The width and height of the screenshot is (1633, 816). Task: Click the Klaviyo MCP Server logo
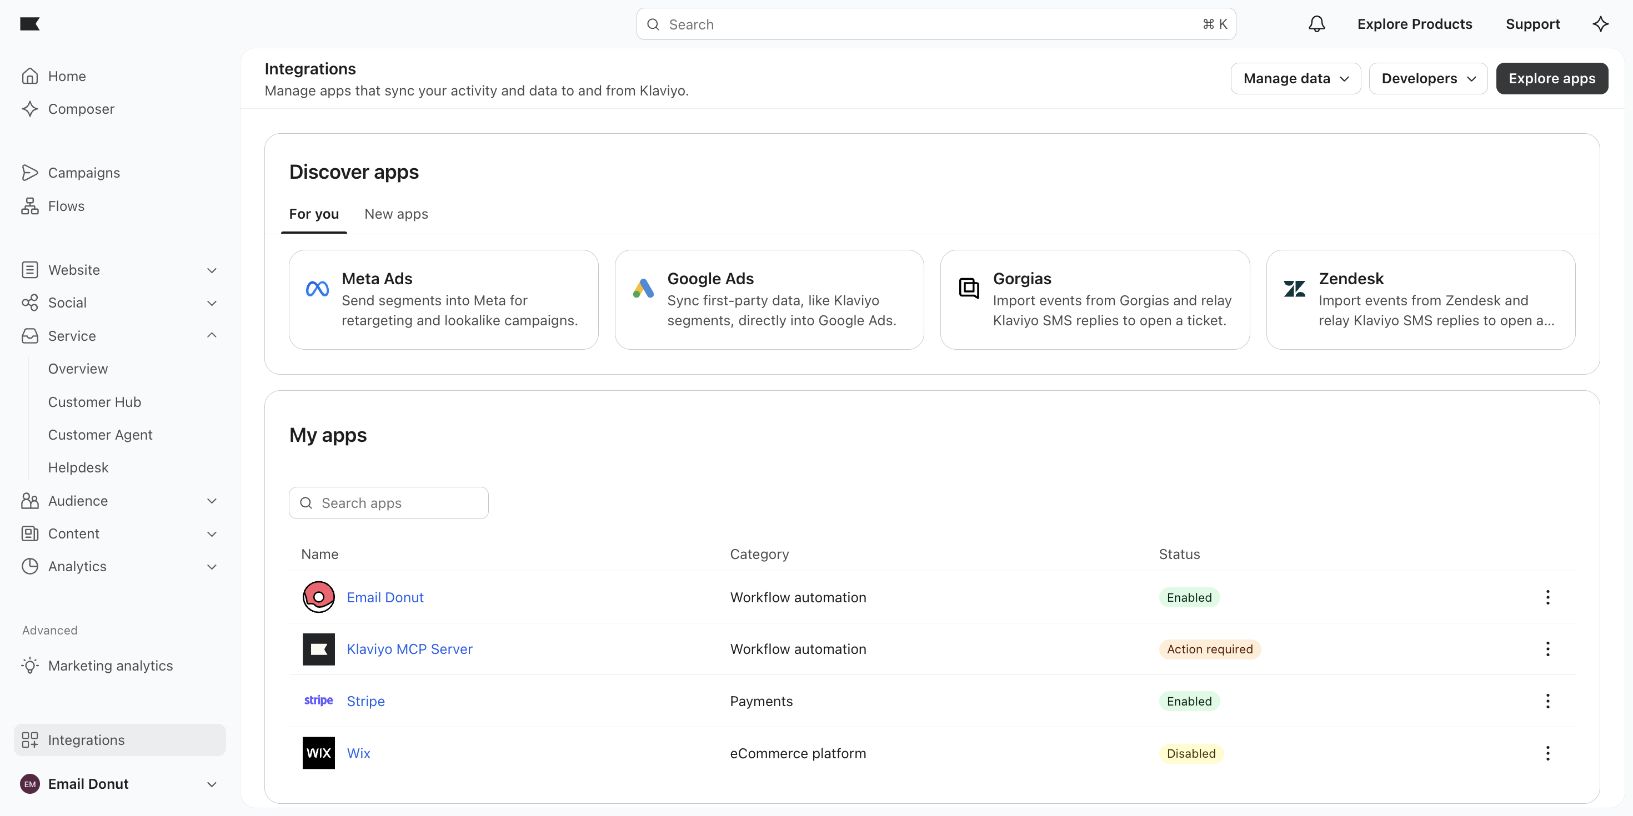[x=319, y=649]
